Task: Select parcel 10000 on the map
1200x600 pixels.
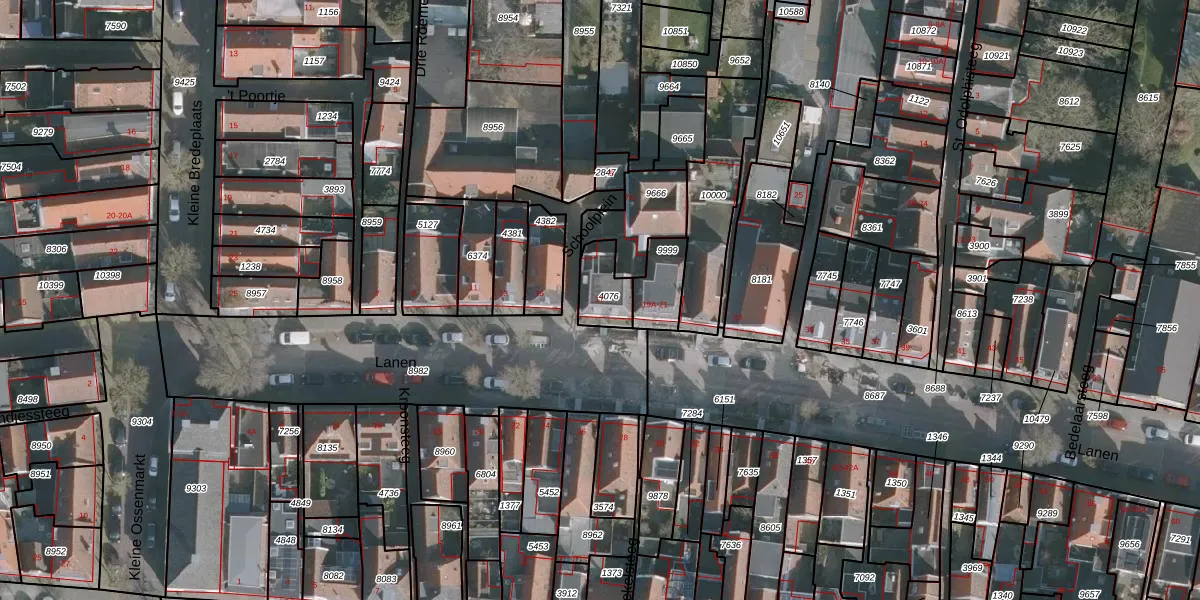Action: pos(714,195)
